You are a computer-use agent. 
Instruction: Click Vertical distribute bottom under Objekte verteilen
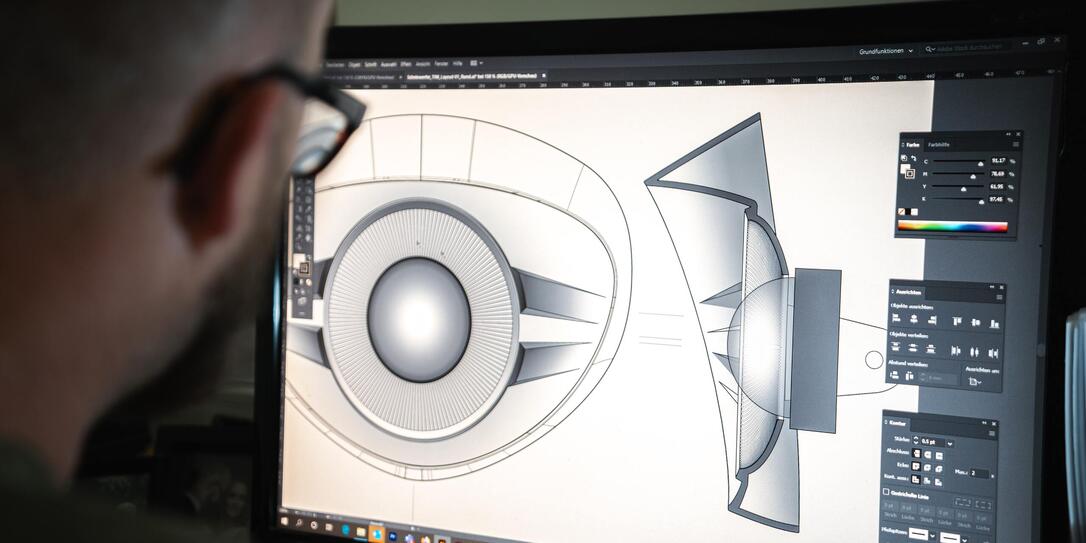[x=931, y=348]
